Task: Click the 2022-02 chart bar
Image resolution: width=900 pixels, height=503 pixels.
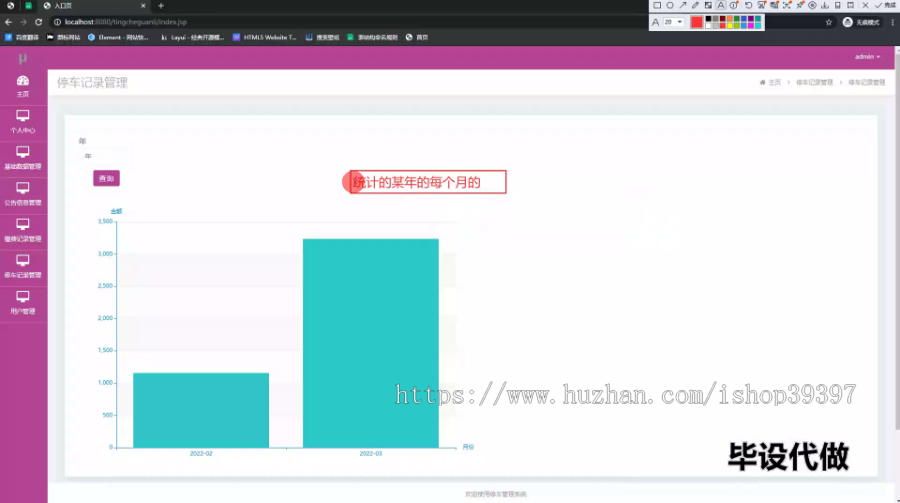Action: click(201, 410)
